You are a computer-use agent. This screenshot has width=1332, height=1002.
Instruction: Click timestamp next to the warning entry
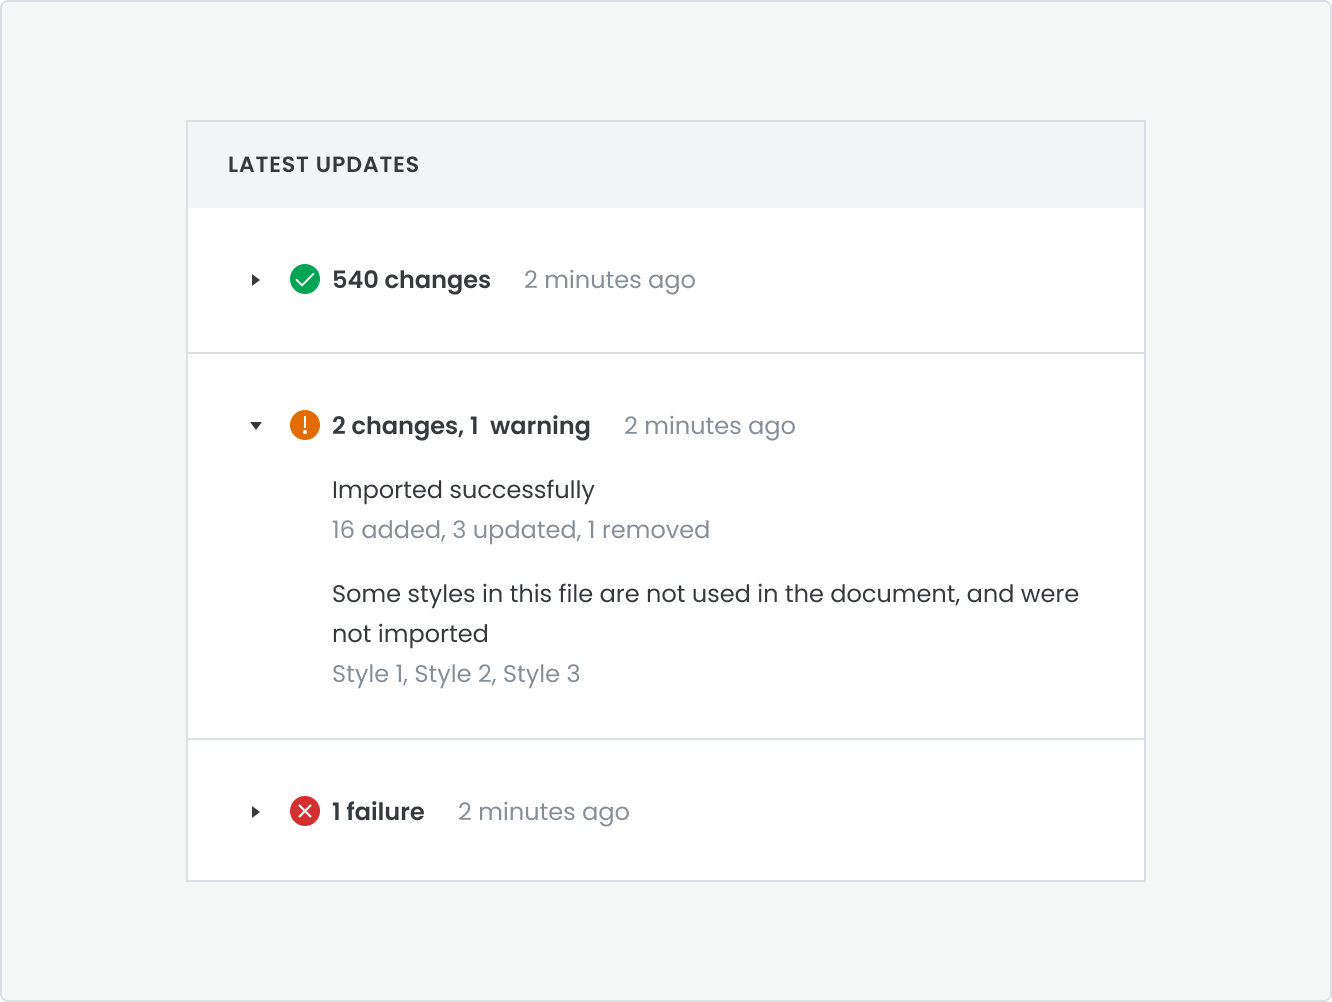[710, 426]
